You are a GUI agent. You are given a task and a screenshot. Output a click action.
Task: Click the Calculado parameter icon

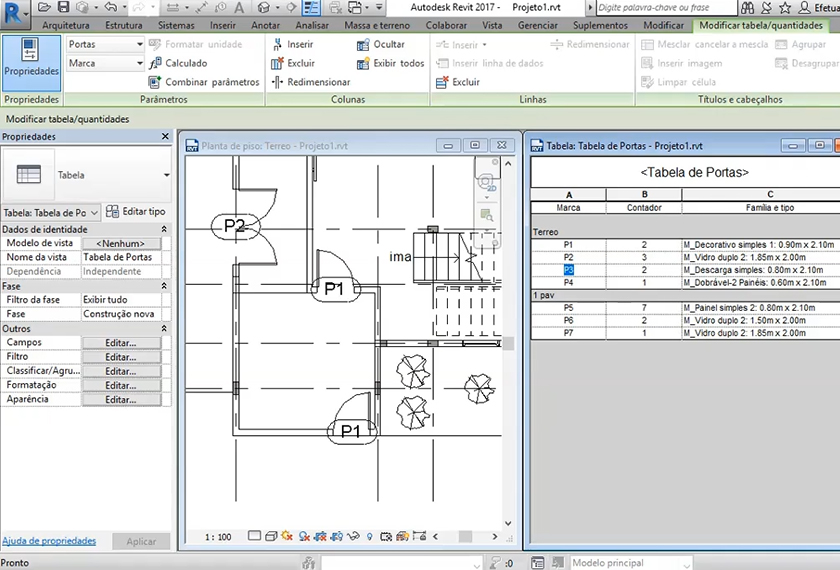tap(155, 63)
